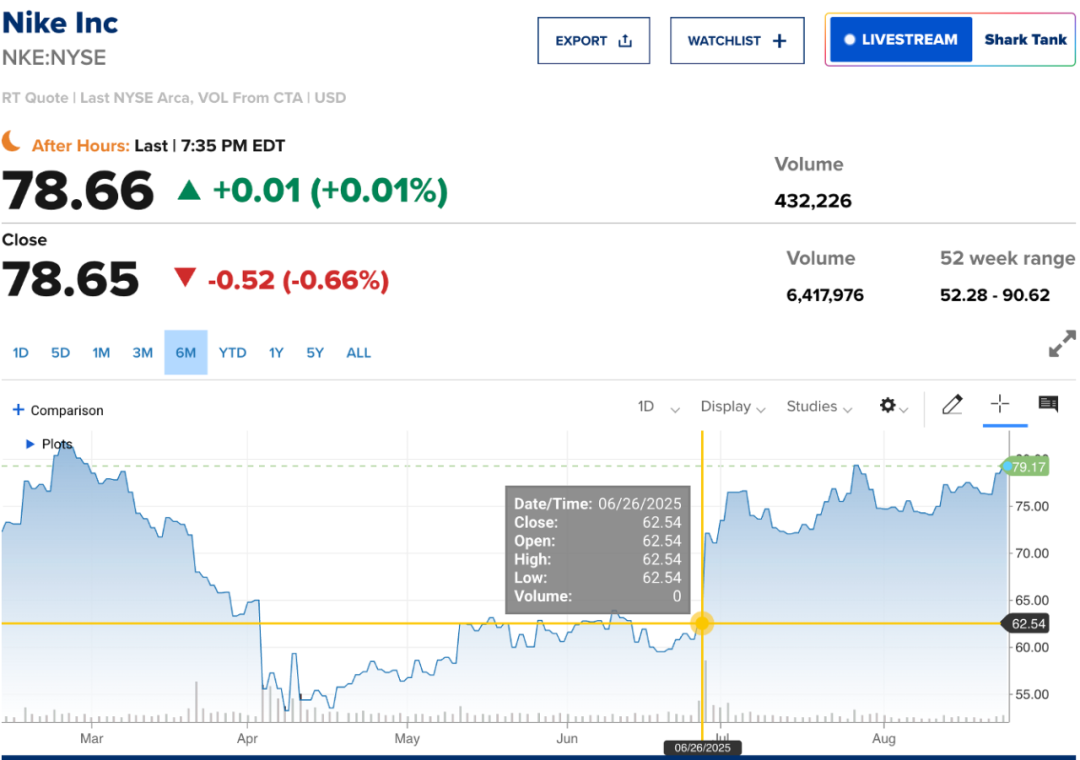Click the LIVESTREAM button
Image resolution: width=1080 pixels, height=760 pixels.
coord(900,40)
